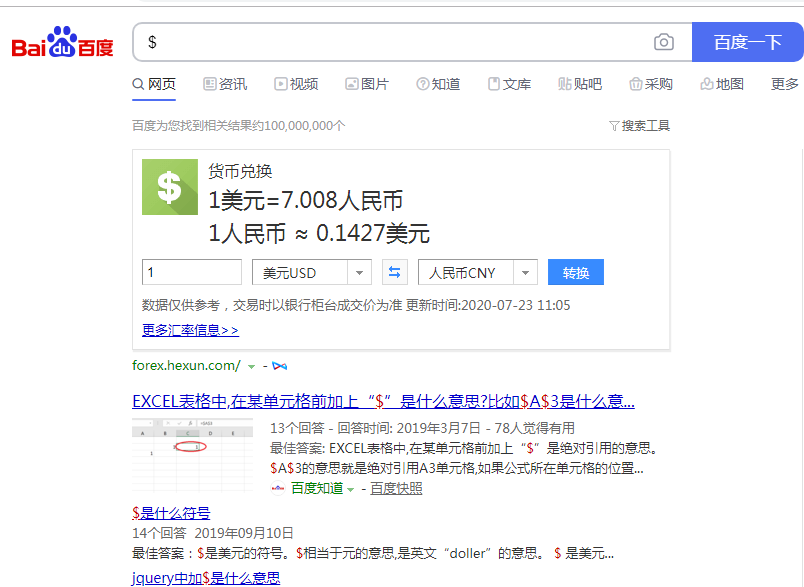Open the jquery中加$是什么意思 link
This screenshot has height=587, width=804.
coord(206,578)
